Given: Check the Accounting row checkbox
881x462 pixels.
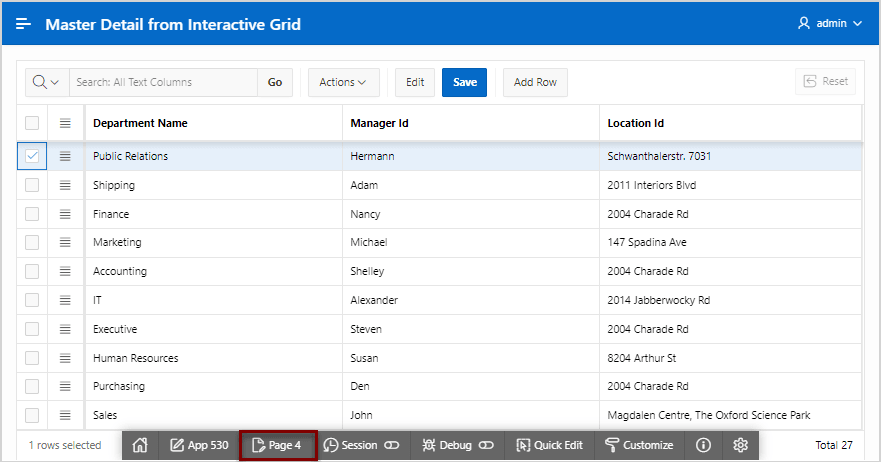Looking at the screenshot, I should tap(32, 271).
